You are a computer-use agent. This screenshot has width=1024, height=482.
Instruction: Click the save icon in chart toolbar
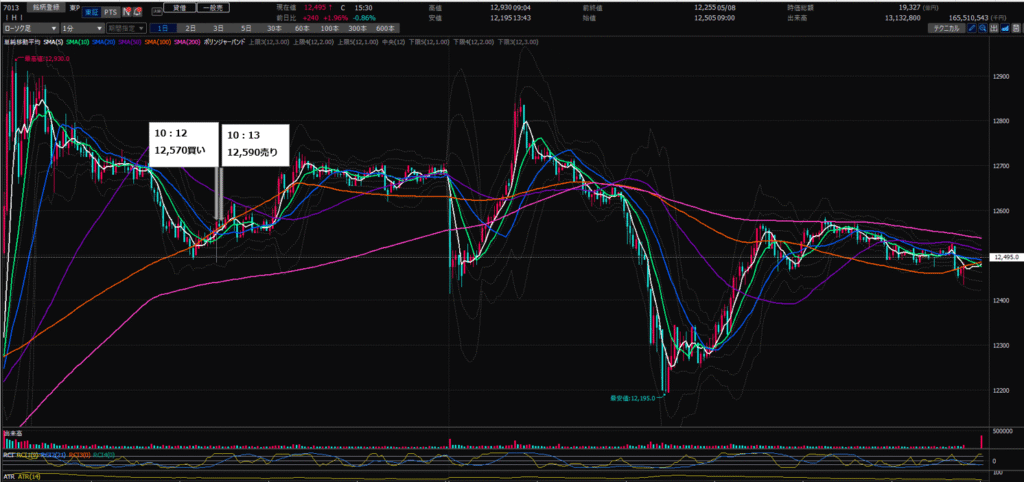tap(1016, 29)
